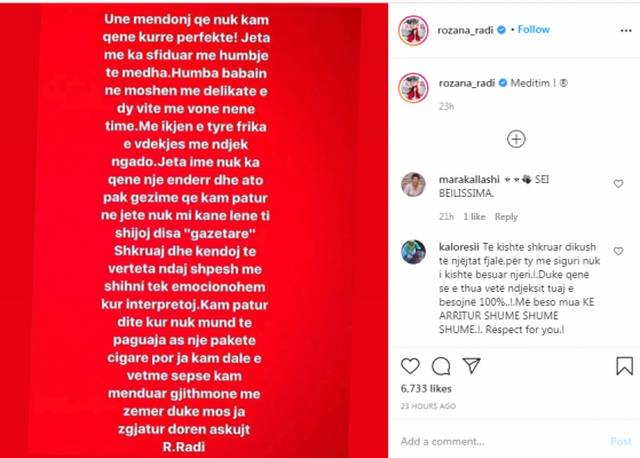Click rozana_radi caption profile avatar
Viewport: 640px width, 458px height.
[x=413, y=88]
